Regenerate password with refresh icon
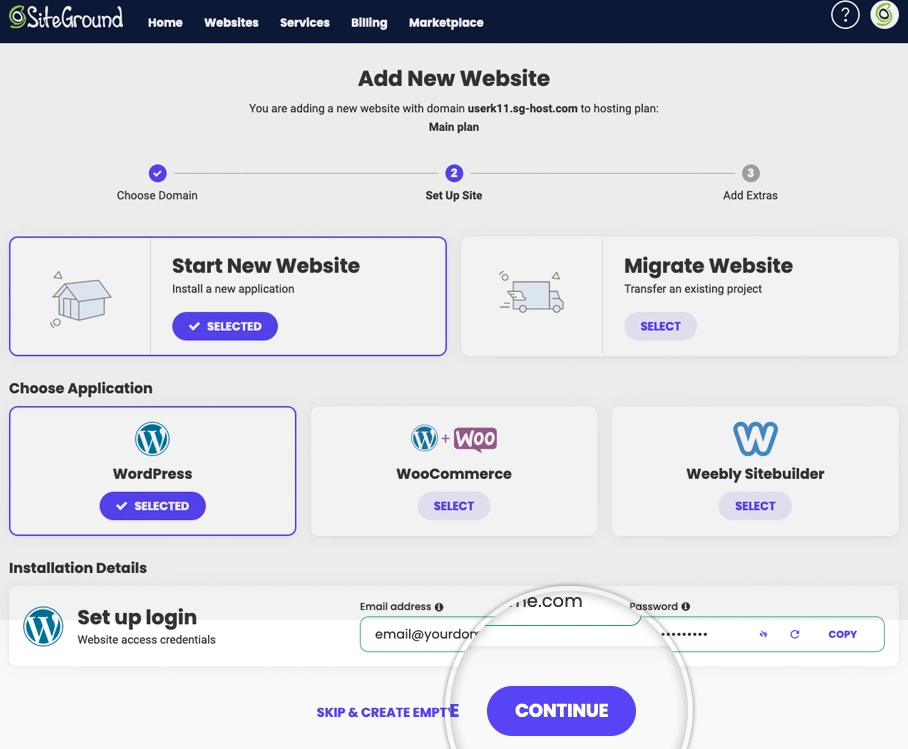 point(795,634)
